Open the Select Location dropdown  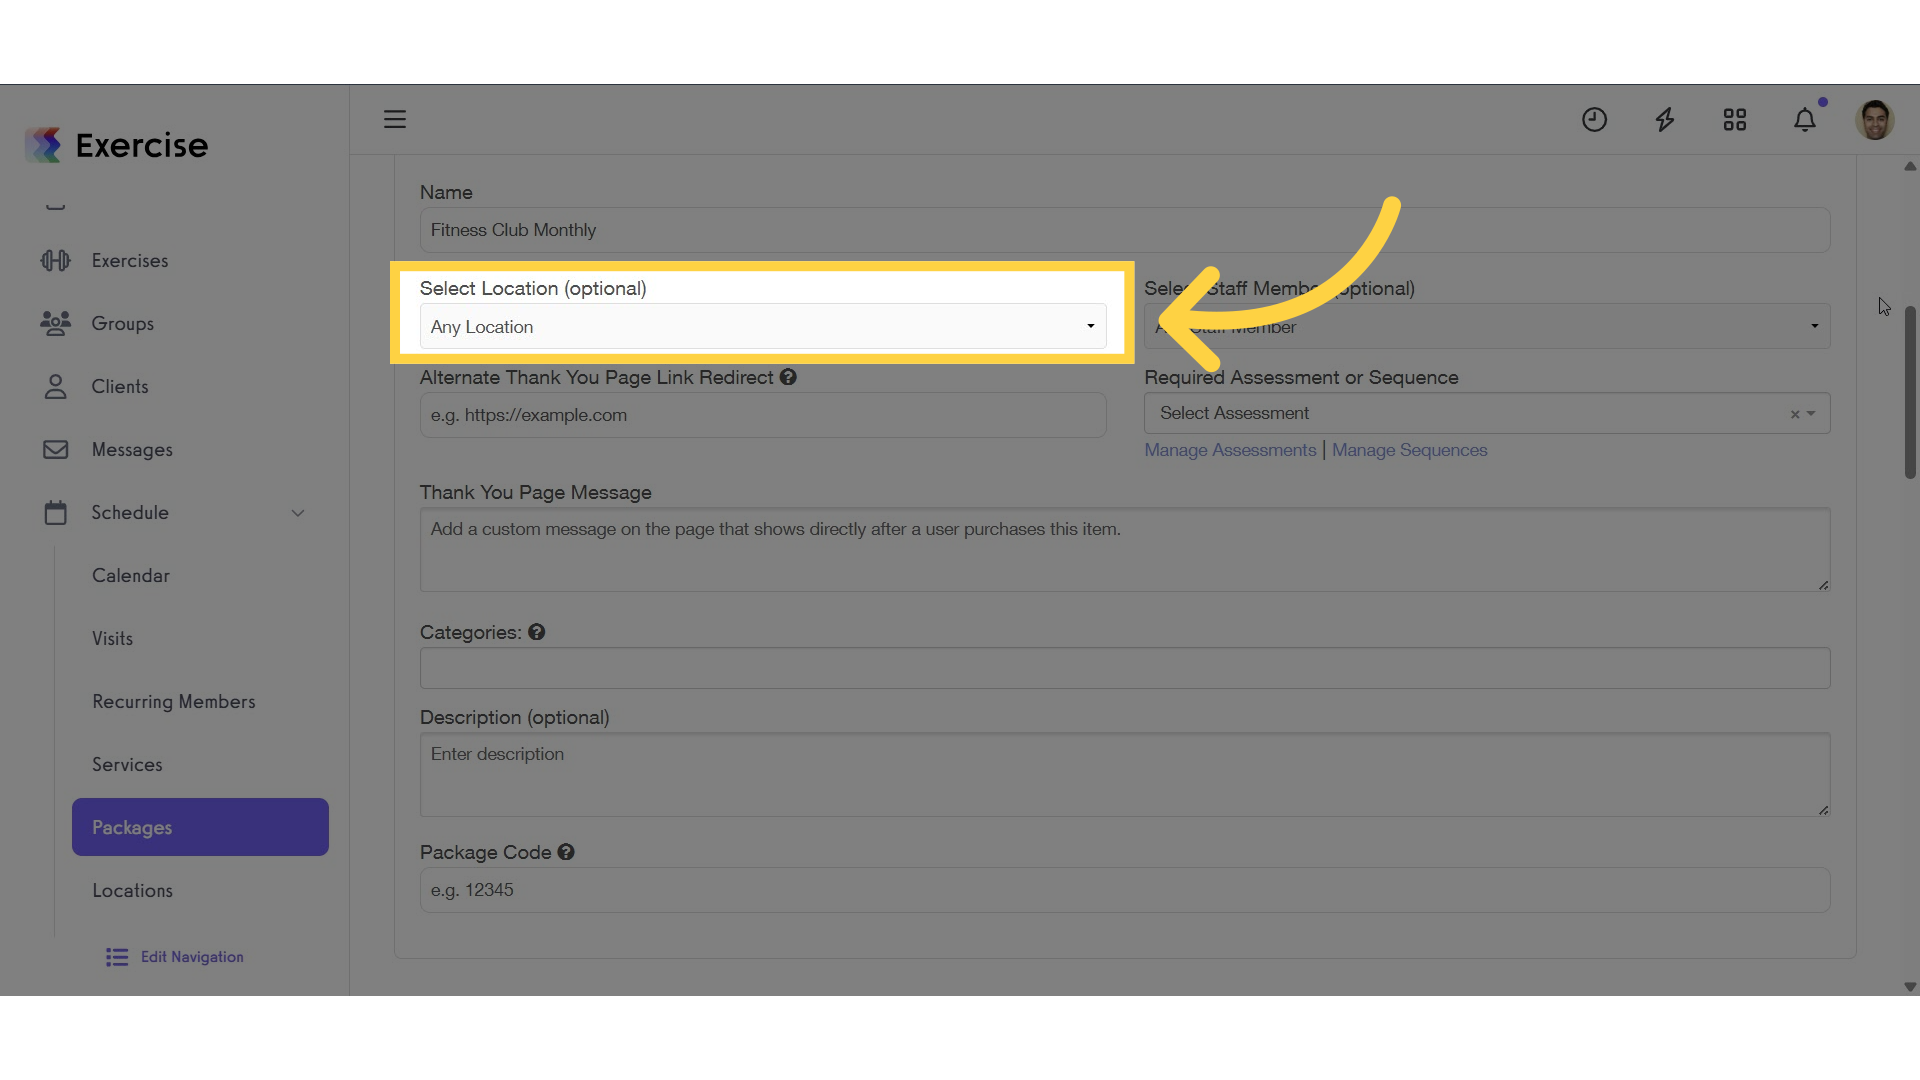coord(762,327)
